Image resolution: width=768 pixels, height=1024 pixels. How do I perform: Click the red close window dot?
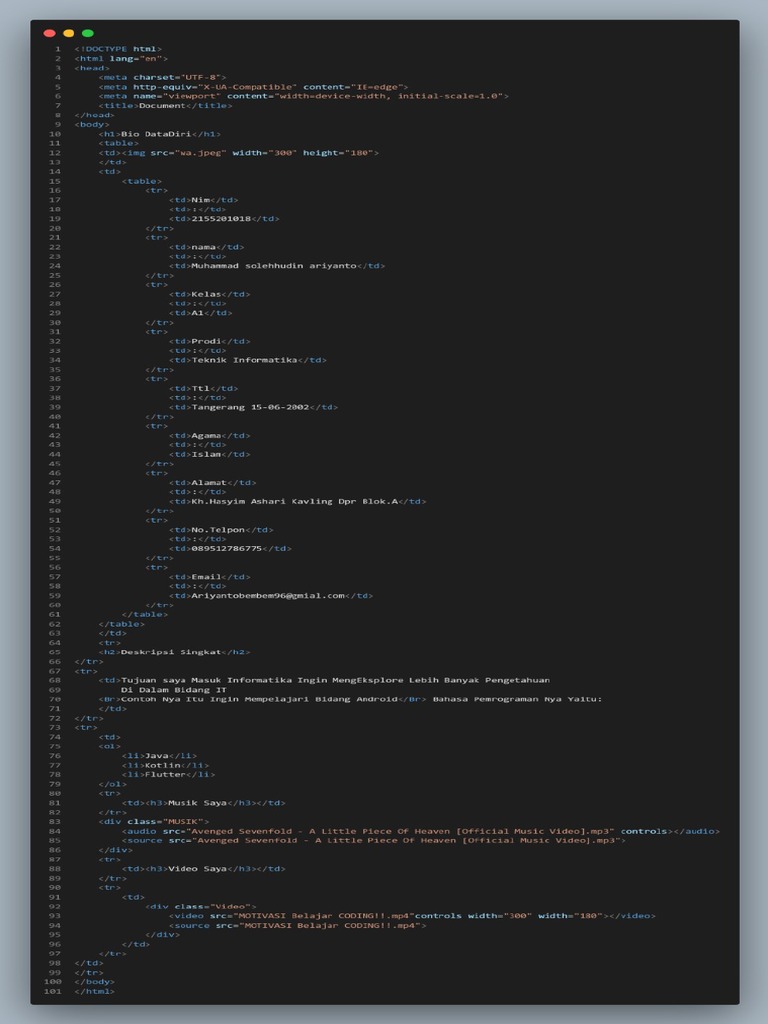tap(50, 33)
